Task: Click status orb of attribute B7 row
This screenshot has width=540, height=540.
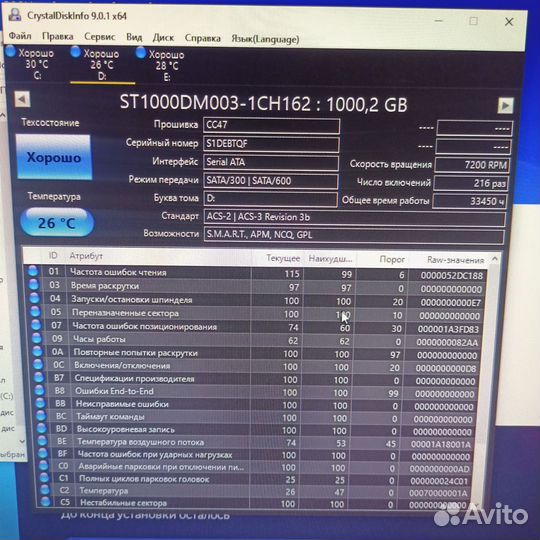Action: click(x=39, y=377)
